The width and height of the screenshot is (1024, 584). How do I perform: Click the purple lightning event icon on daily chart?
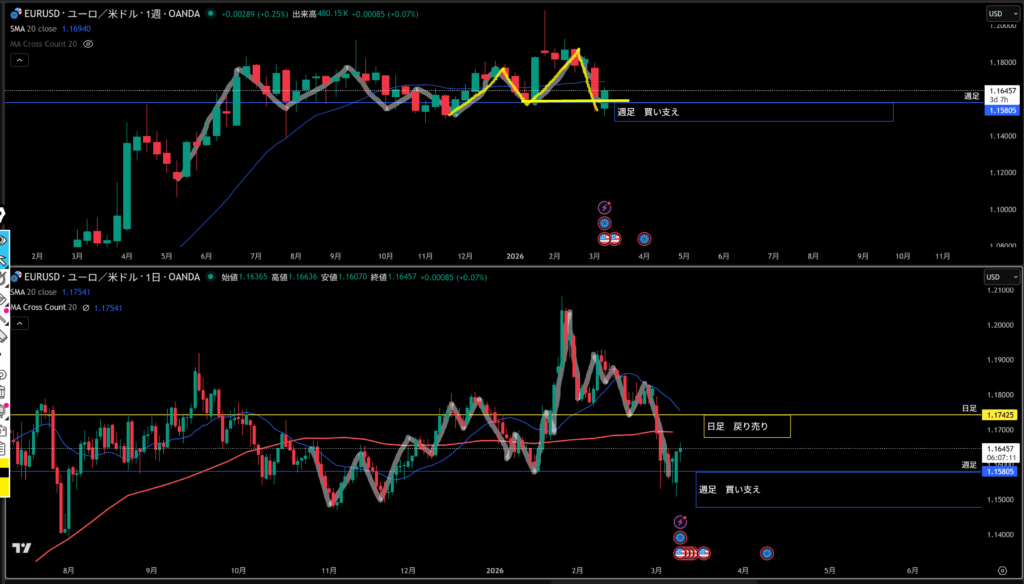point(681,521)
